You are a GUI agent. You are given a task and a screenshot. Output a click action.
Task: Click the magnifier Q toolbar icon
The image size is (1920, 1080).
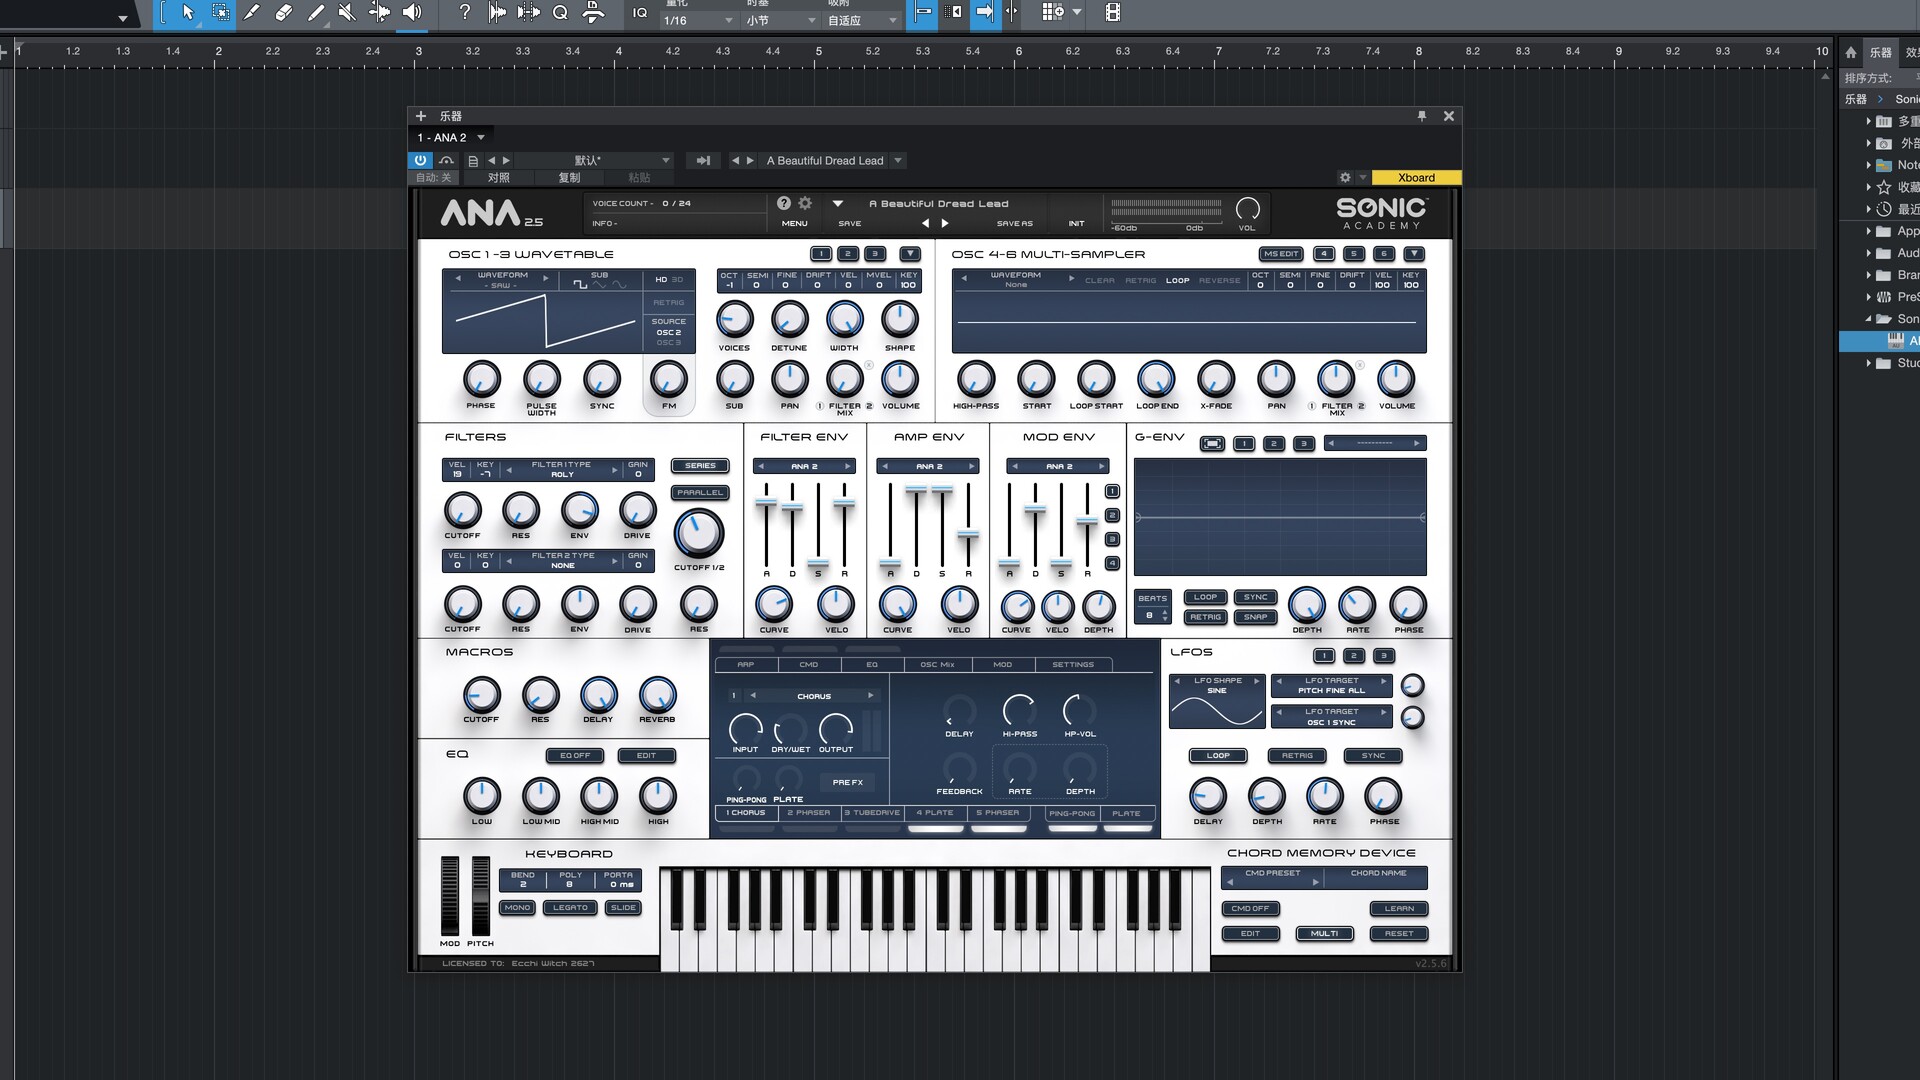coord(560,13)
